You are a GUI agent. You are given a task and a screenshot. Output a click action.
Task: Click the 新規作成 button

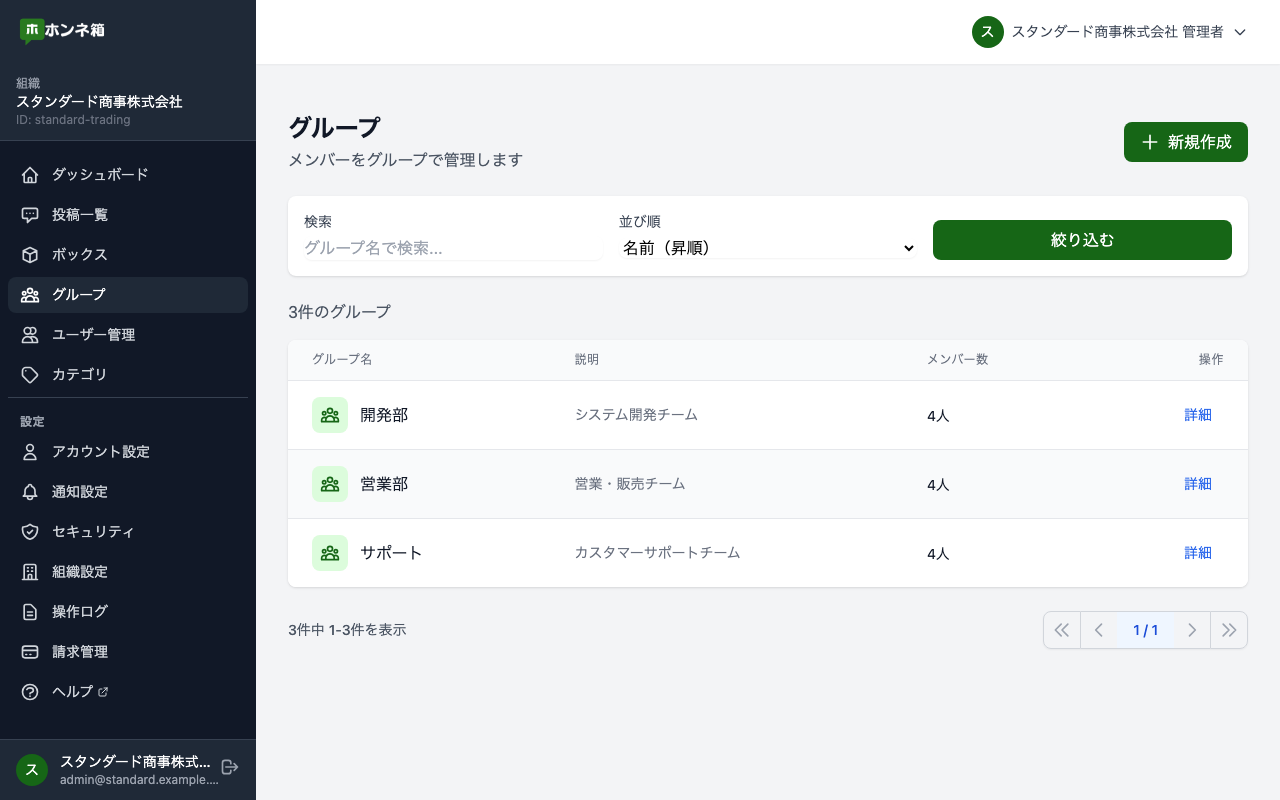[x=1185, y=142]
